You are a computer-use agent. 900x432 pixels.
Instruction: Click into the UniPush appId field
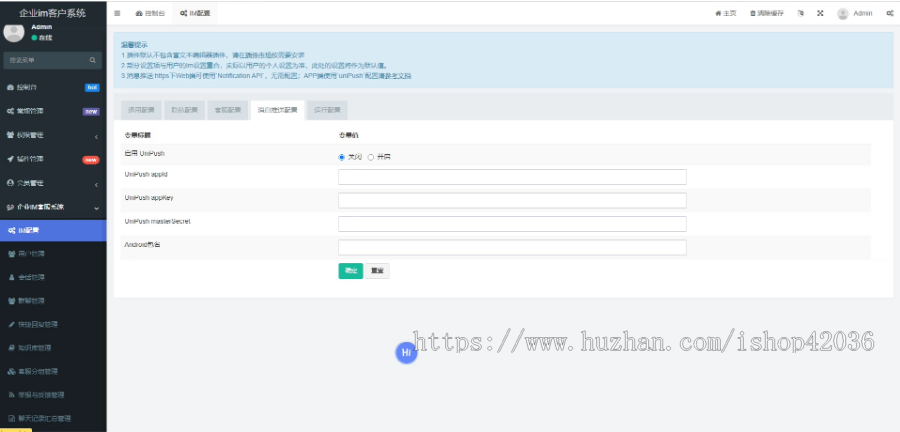pos(512,177)
